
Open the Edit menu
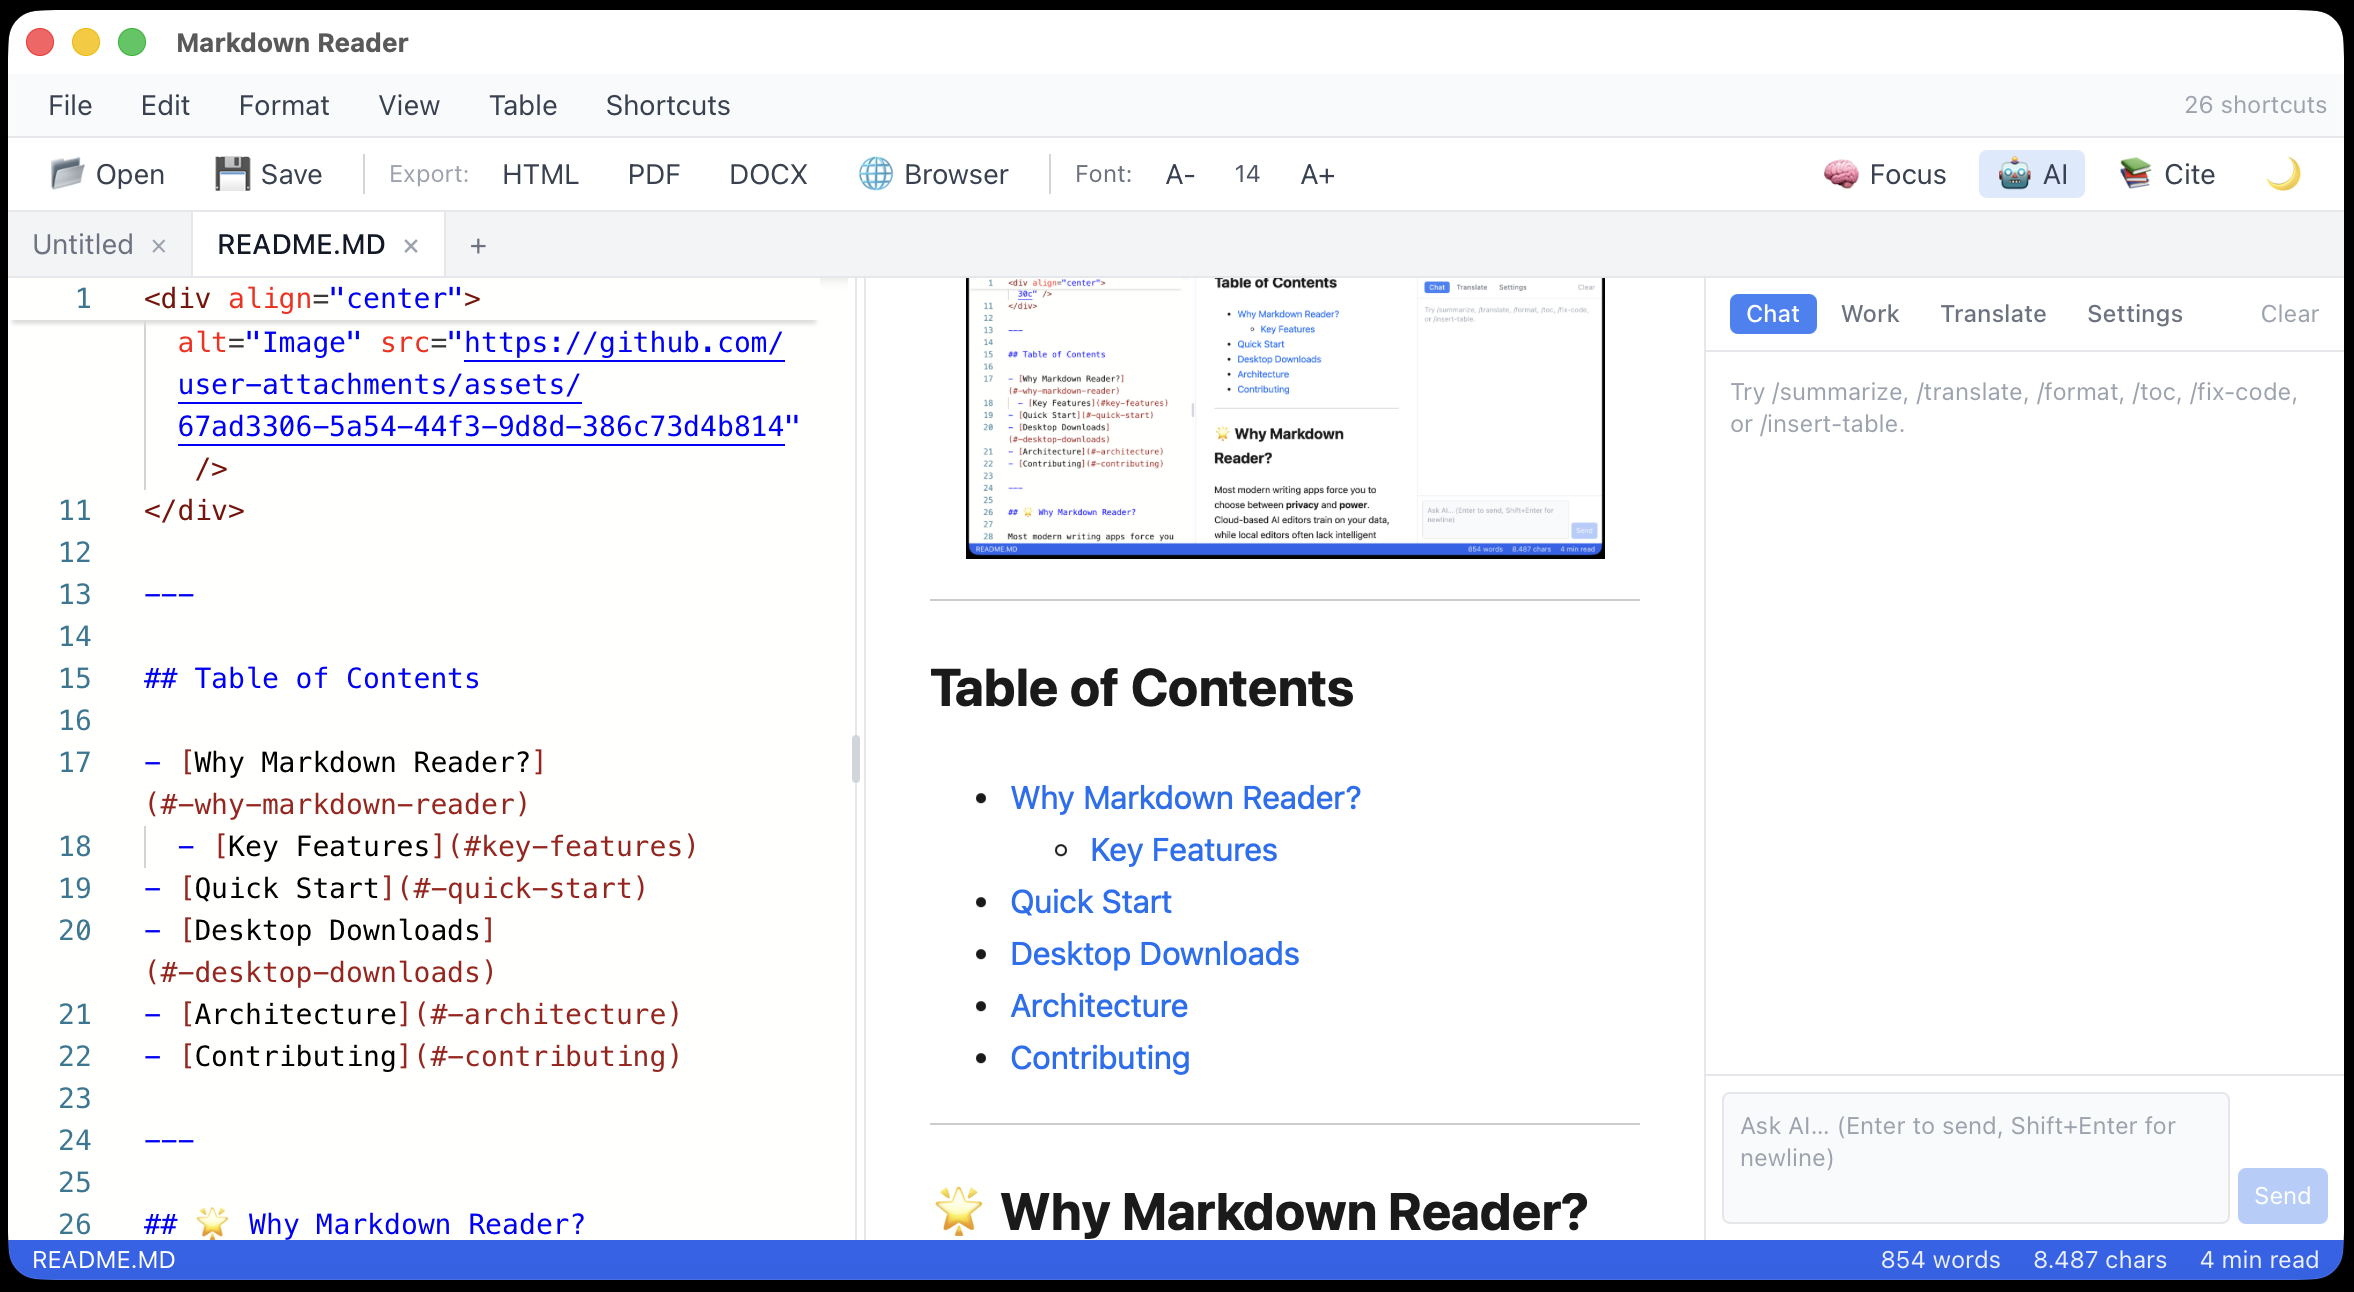[165, 105]
